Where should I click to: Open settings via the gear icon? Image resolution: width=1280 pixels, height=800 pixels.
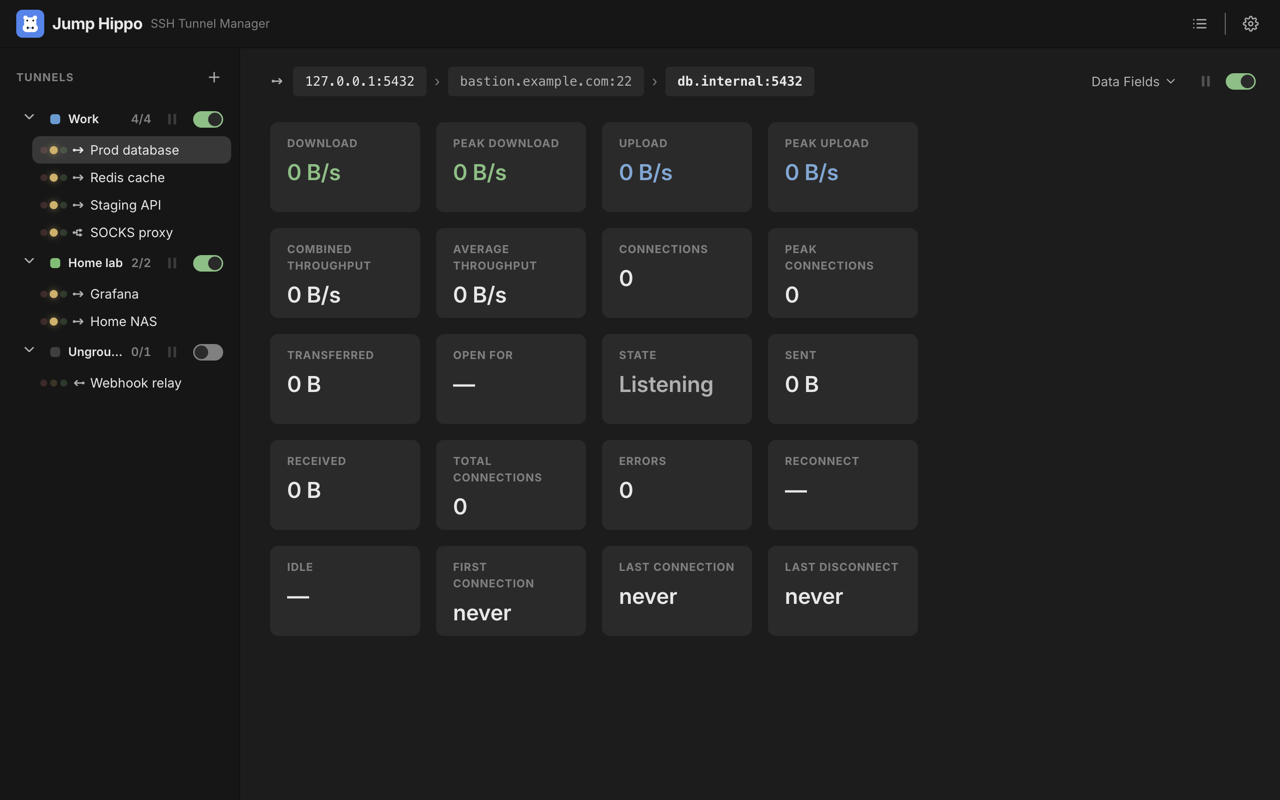coord(1250,24)
